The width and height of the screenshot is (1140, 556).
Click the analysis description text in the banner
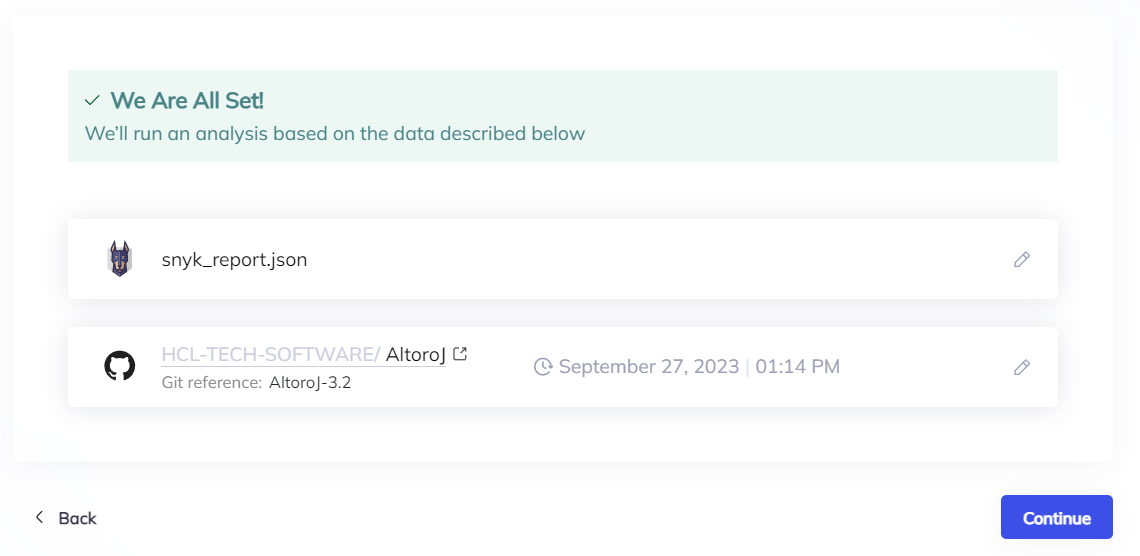334,133
